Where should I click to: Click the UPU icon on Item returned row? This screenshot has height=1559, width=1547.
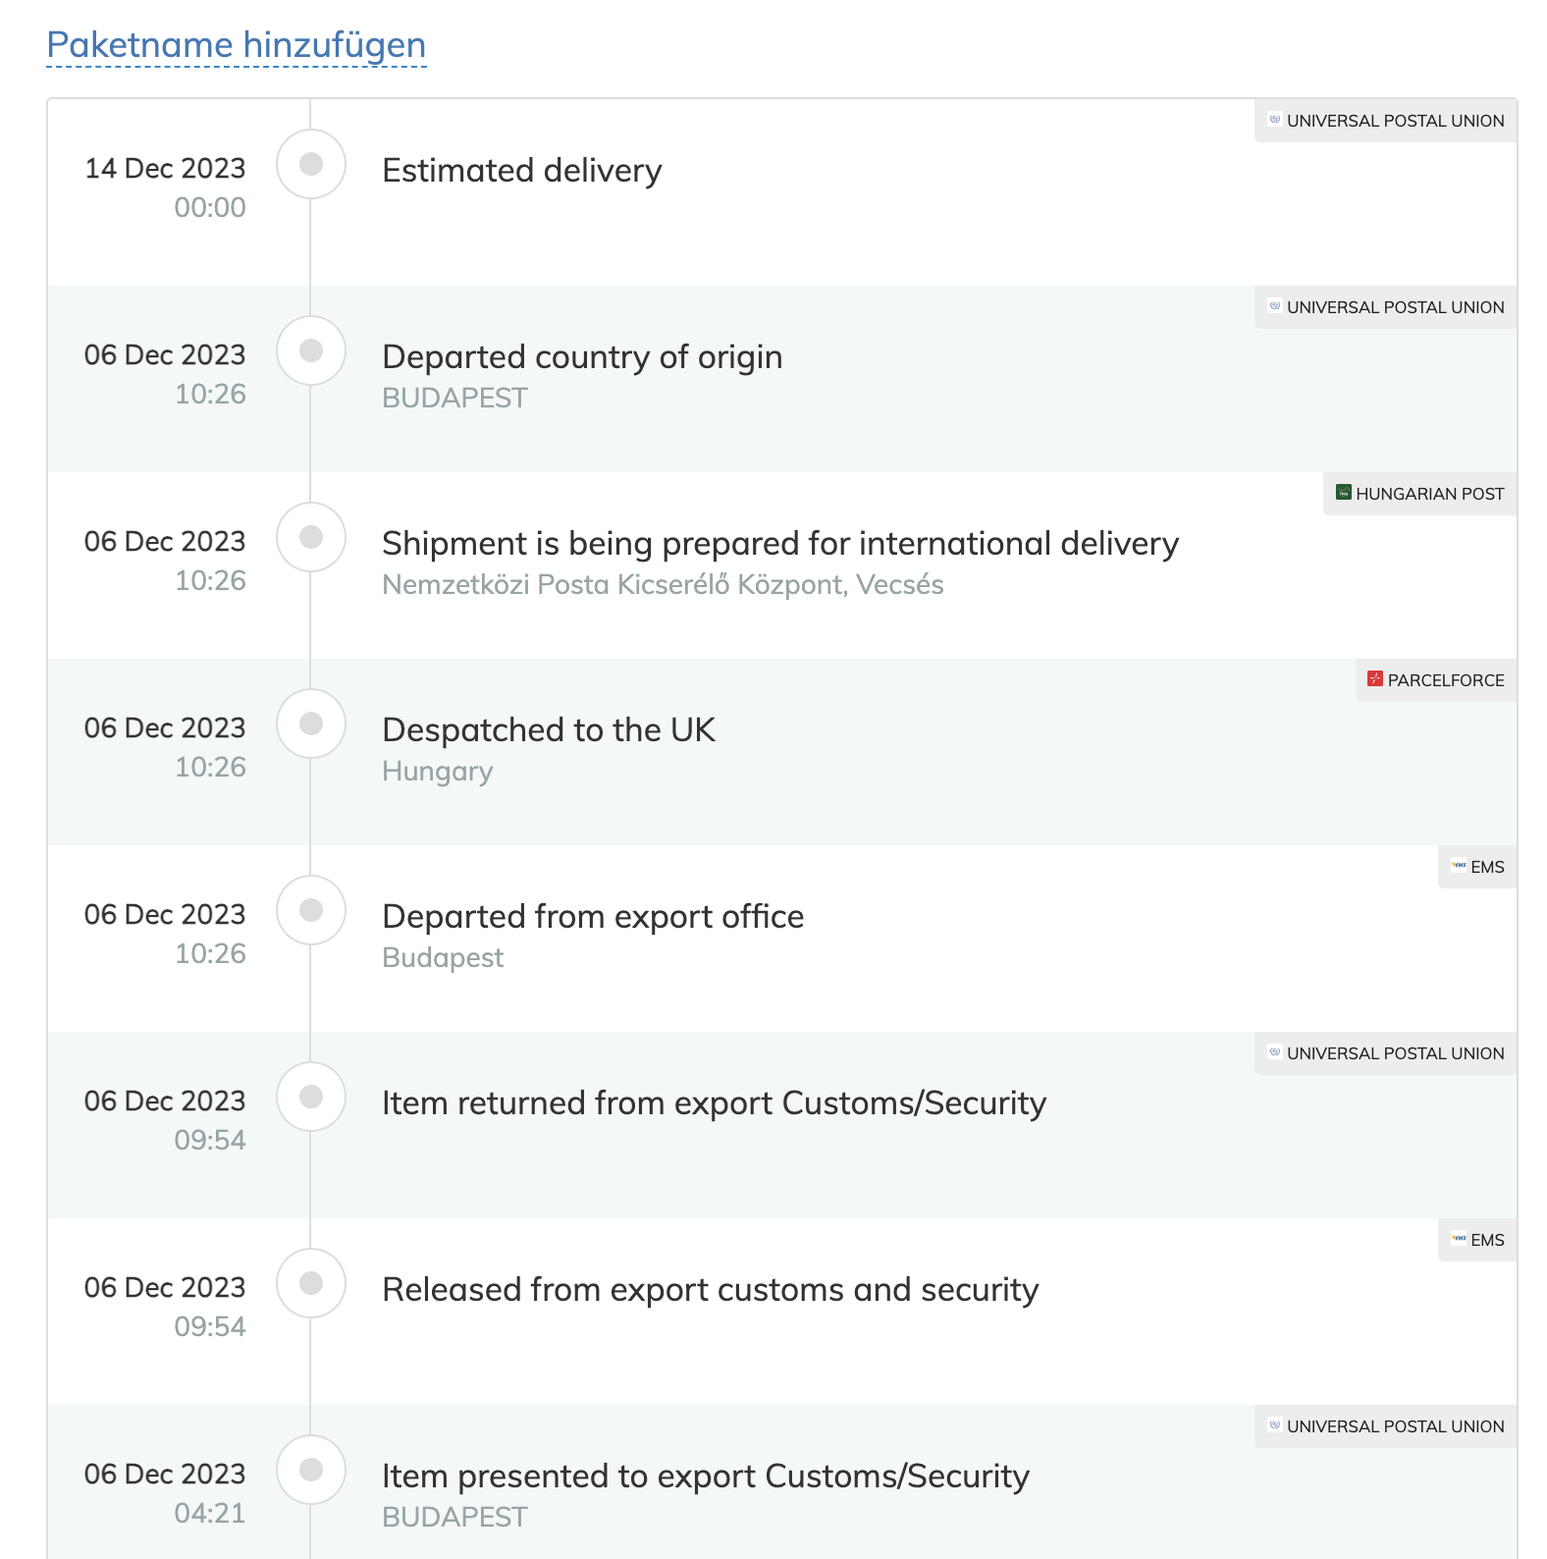(1275, 1052)
